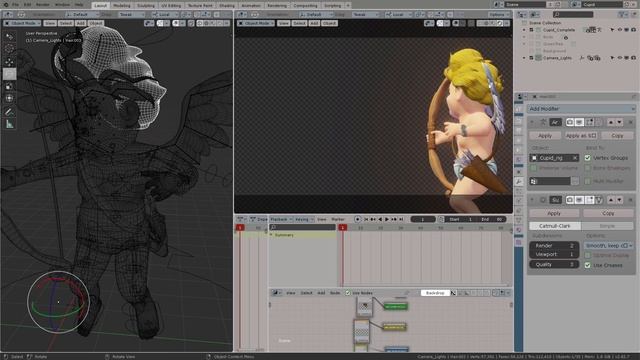
Task: Select the Select Box tool in left toolbar
Action: pyautogui.click(x=9, y=37)
